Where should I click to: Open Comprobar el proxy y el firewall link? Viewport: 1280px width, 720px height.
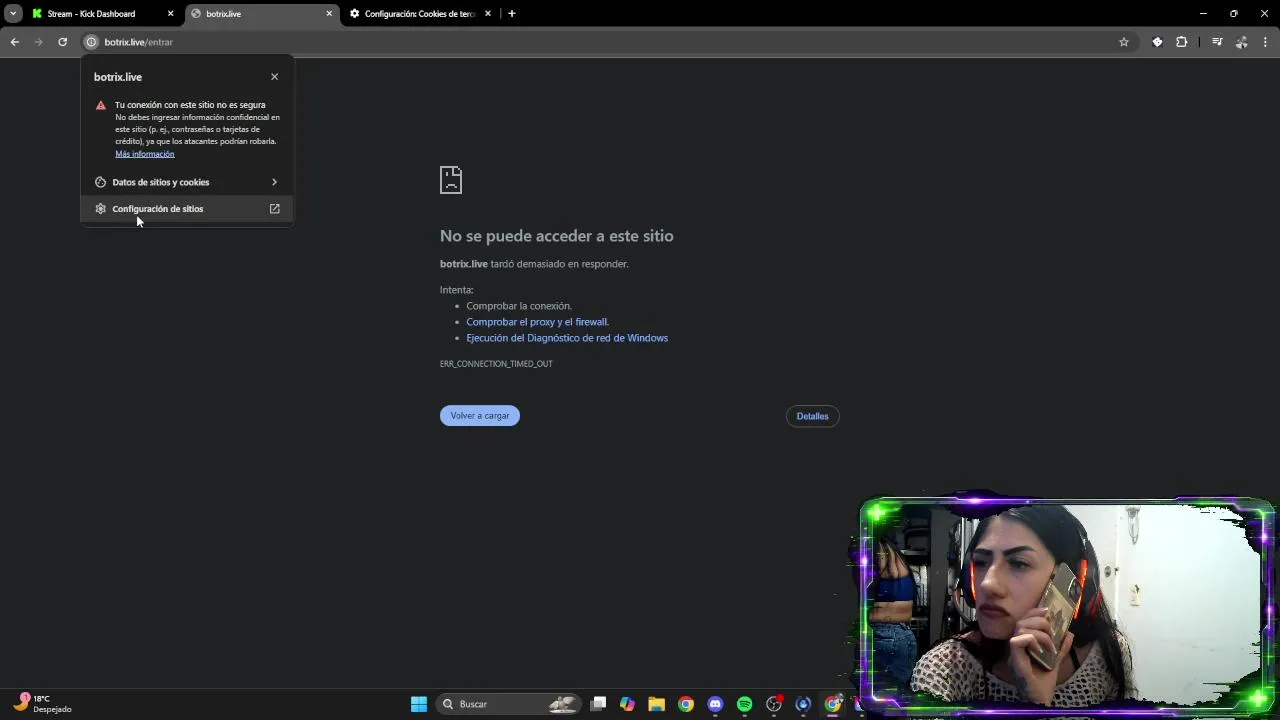click(x=537, y=322)
